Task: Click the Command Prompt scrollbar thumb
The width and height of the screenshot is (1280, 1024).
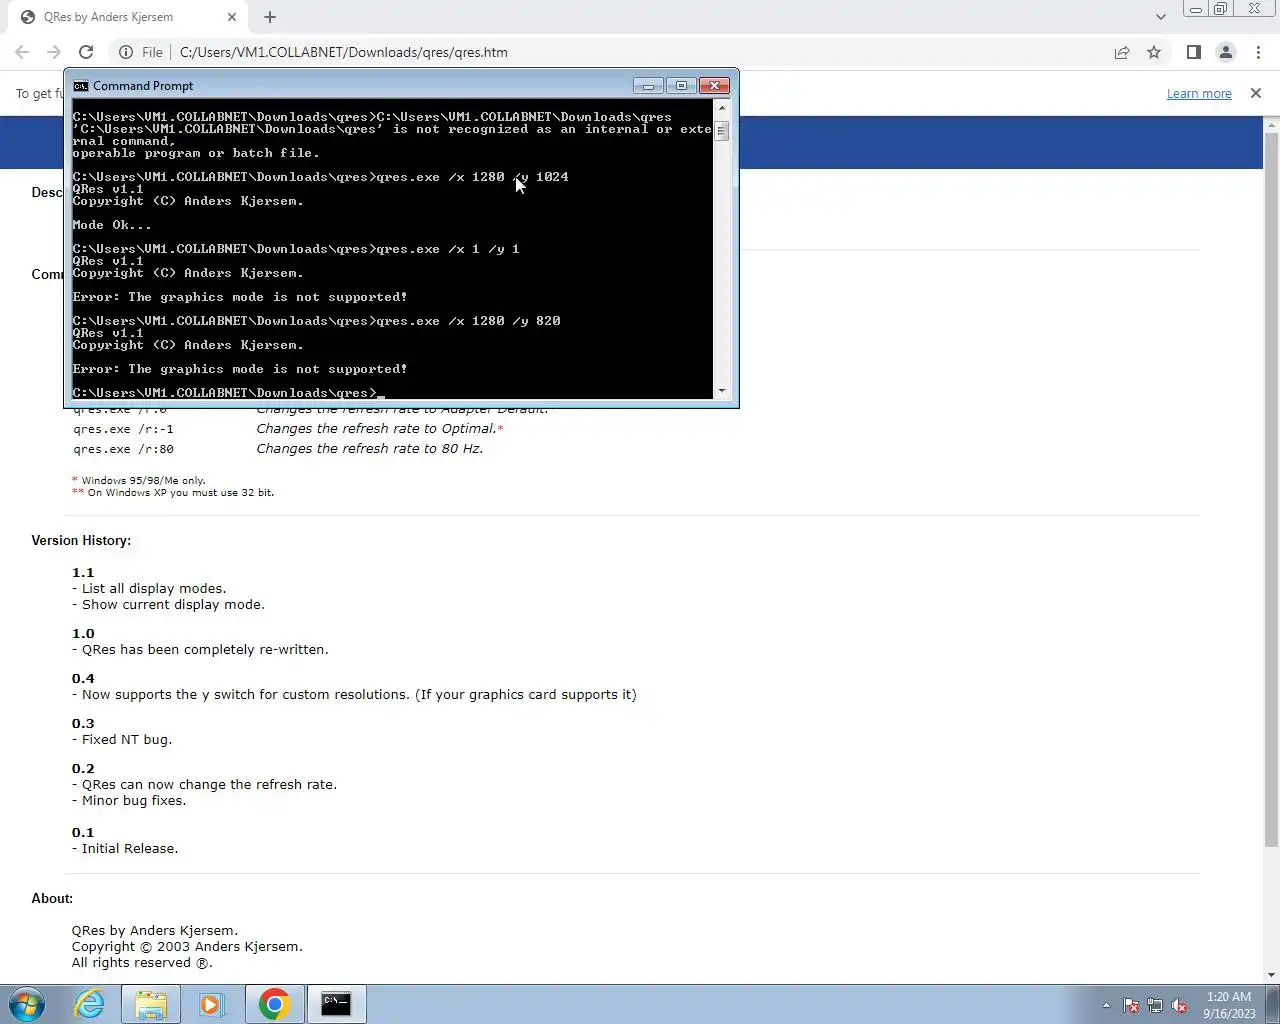Action: point(722,130)
